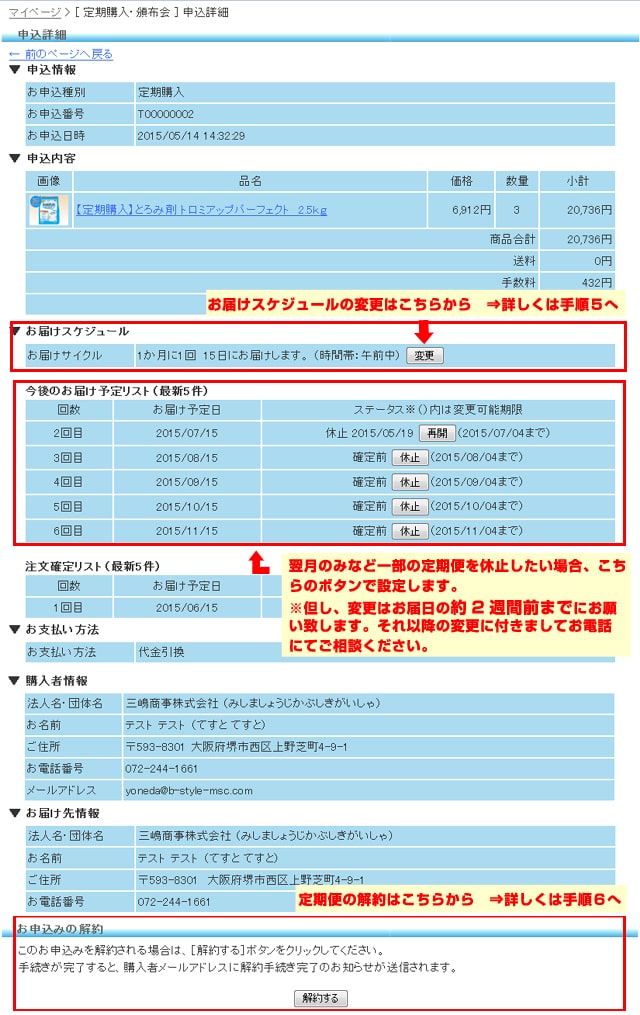Collapse the お支払い方法 section triangle
Screen dimensions: 640x1015
15,629
